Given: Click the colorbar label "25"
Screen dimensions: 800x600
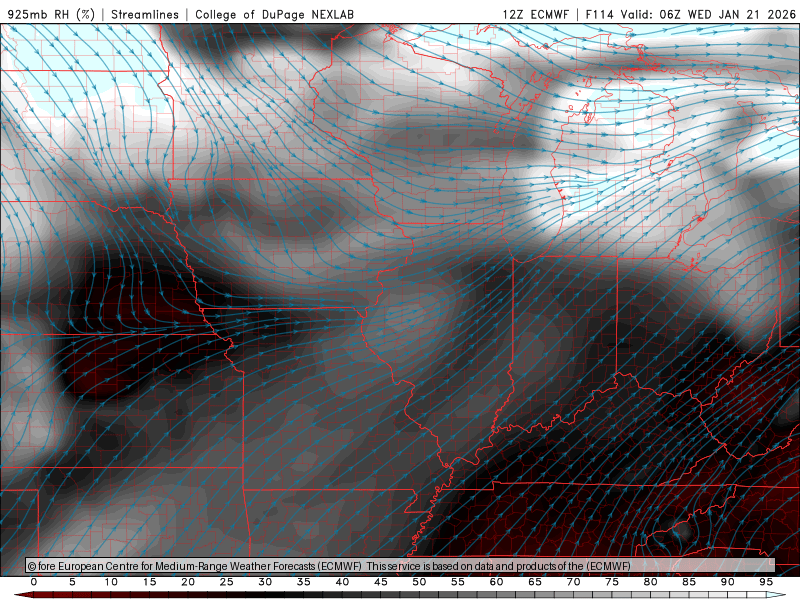Looking at the screenshot, I should 227,582.
